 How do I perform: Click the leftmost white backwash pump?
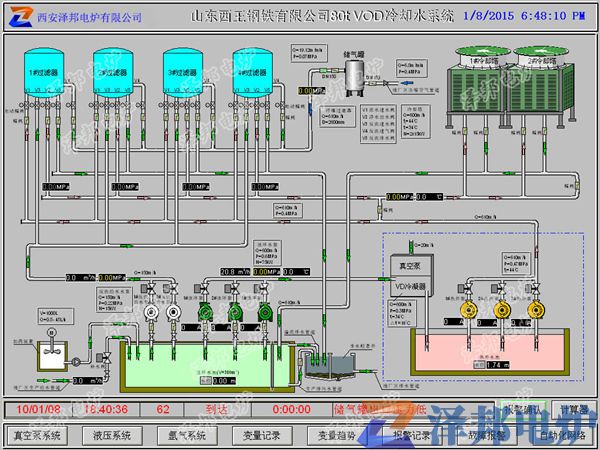pyautogui.click(x=150, y=312)
